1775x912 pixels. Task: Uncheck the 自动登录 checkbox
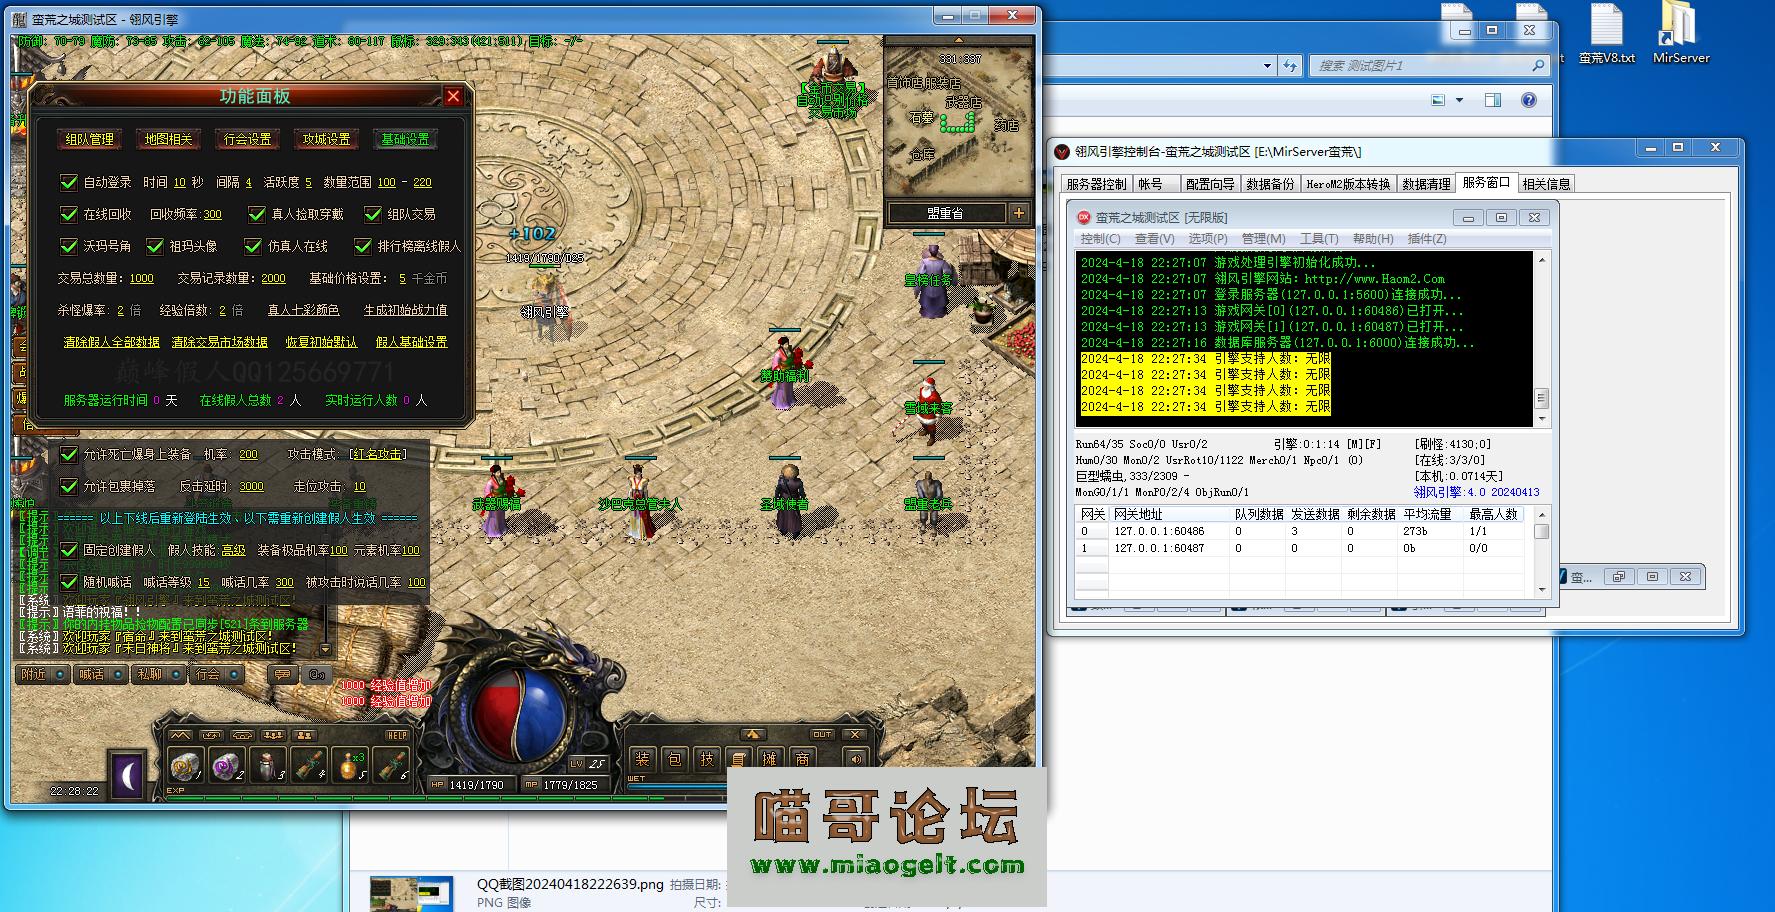click(69, 182)
